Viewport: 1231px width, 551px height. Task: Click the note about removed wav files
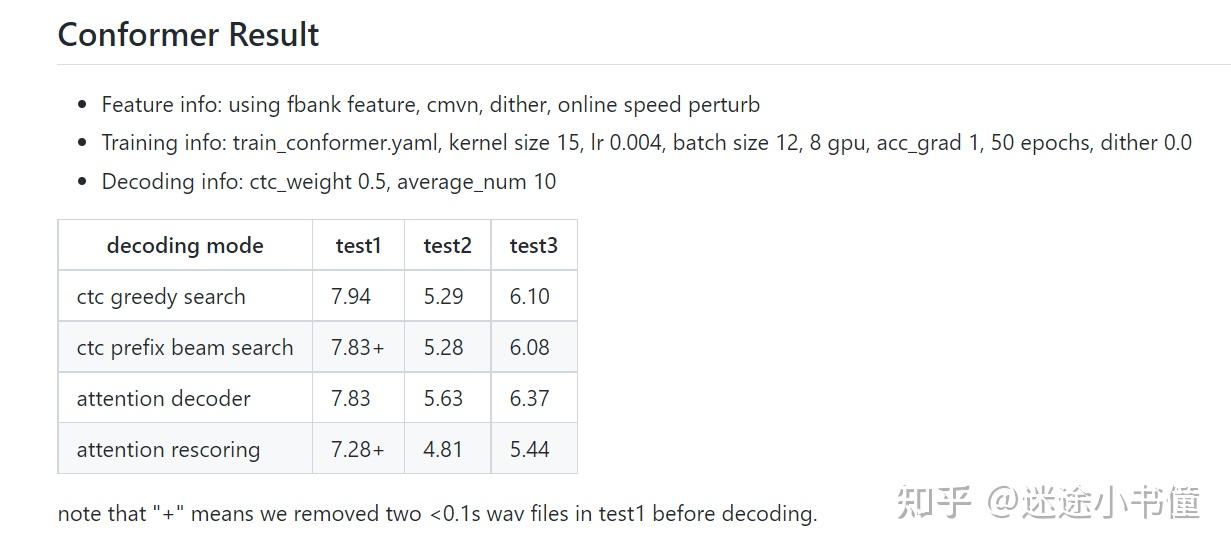coord(437,514)
